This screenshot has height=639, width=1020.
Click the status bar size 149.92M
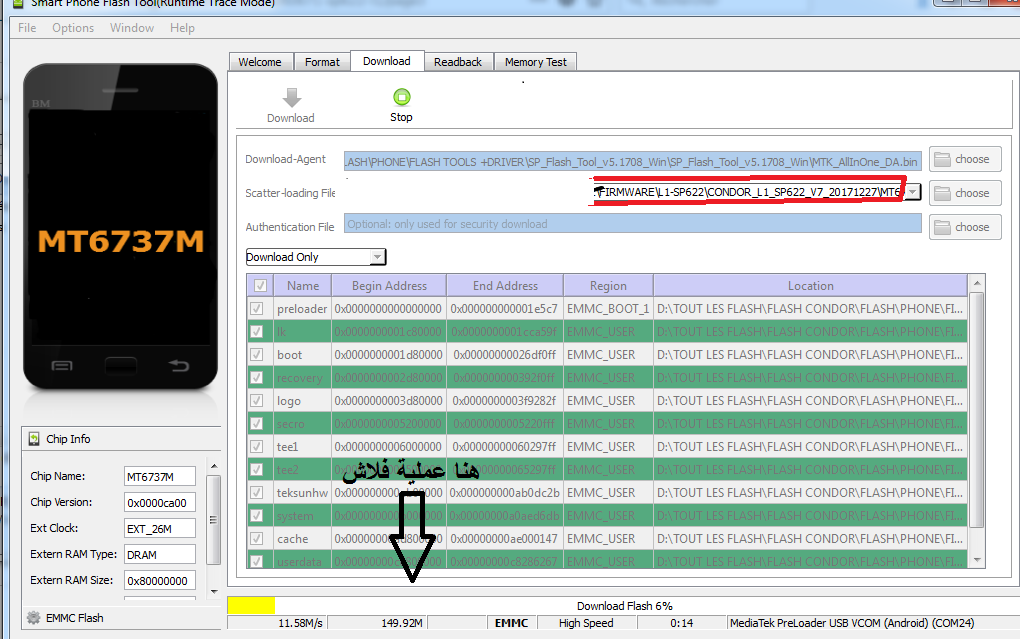(401, 623)
